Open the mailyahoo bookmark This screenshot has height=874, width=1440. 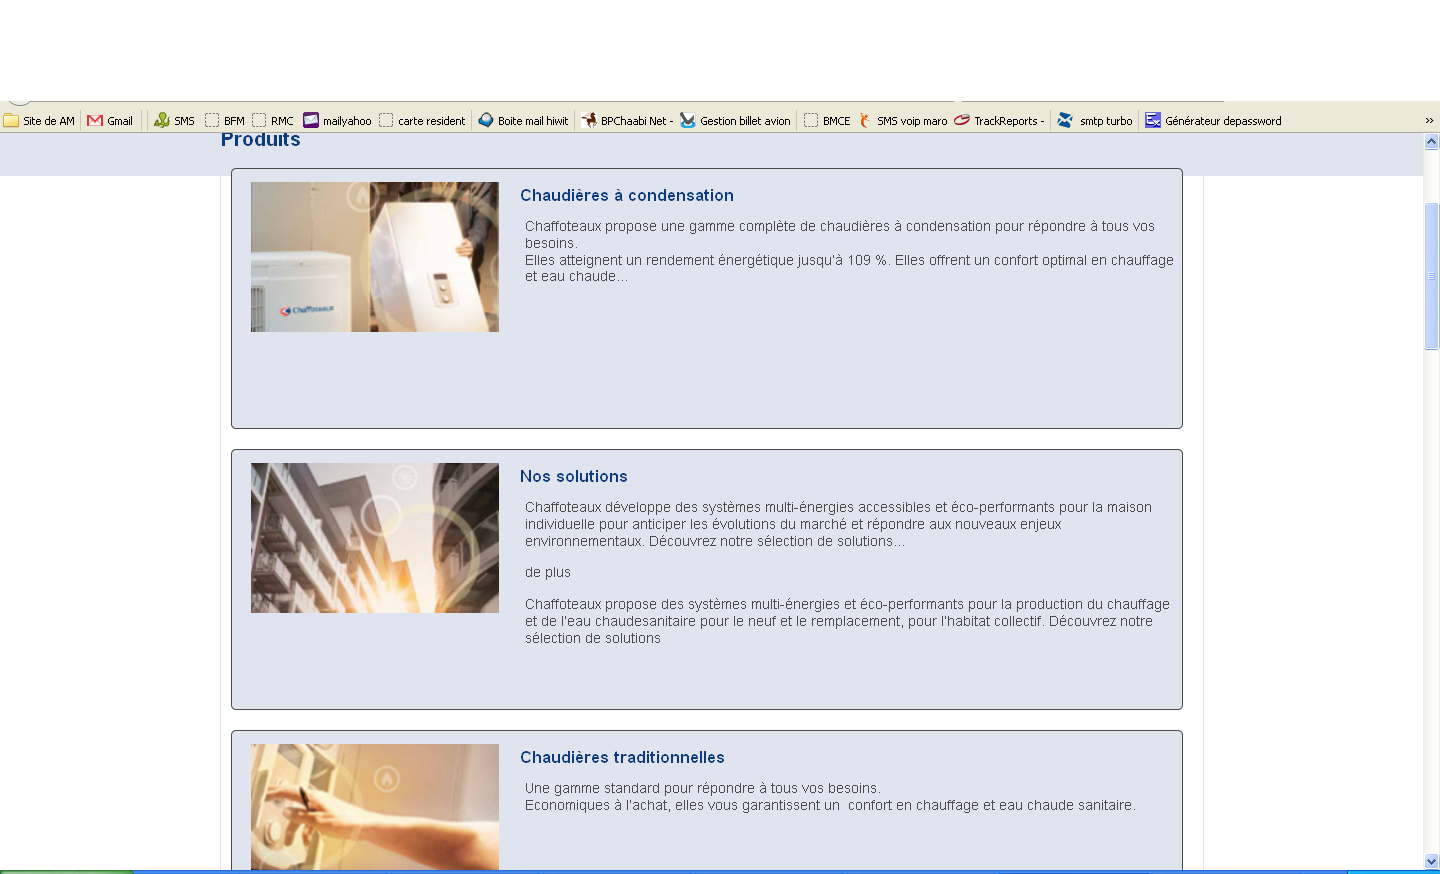(x=338, y=121)
